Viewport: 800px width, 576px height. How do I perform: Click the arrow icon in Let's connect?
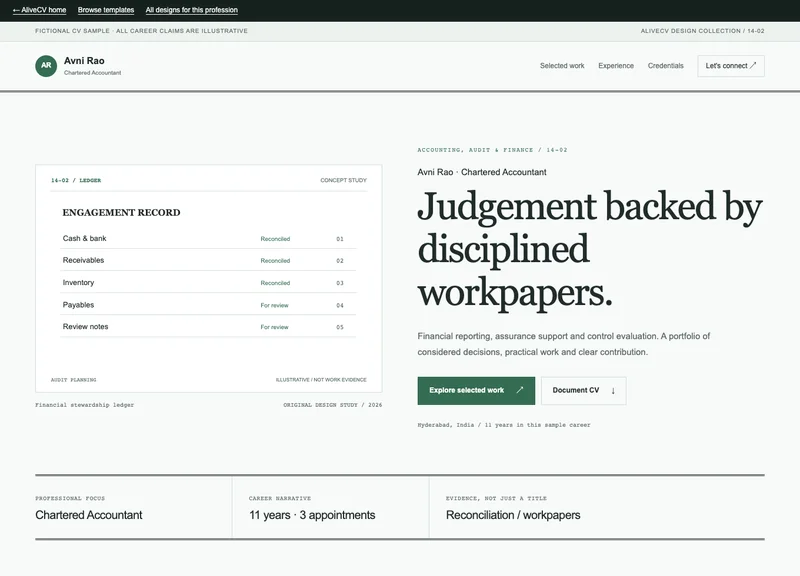pos(753,65)
